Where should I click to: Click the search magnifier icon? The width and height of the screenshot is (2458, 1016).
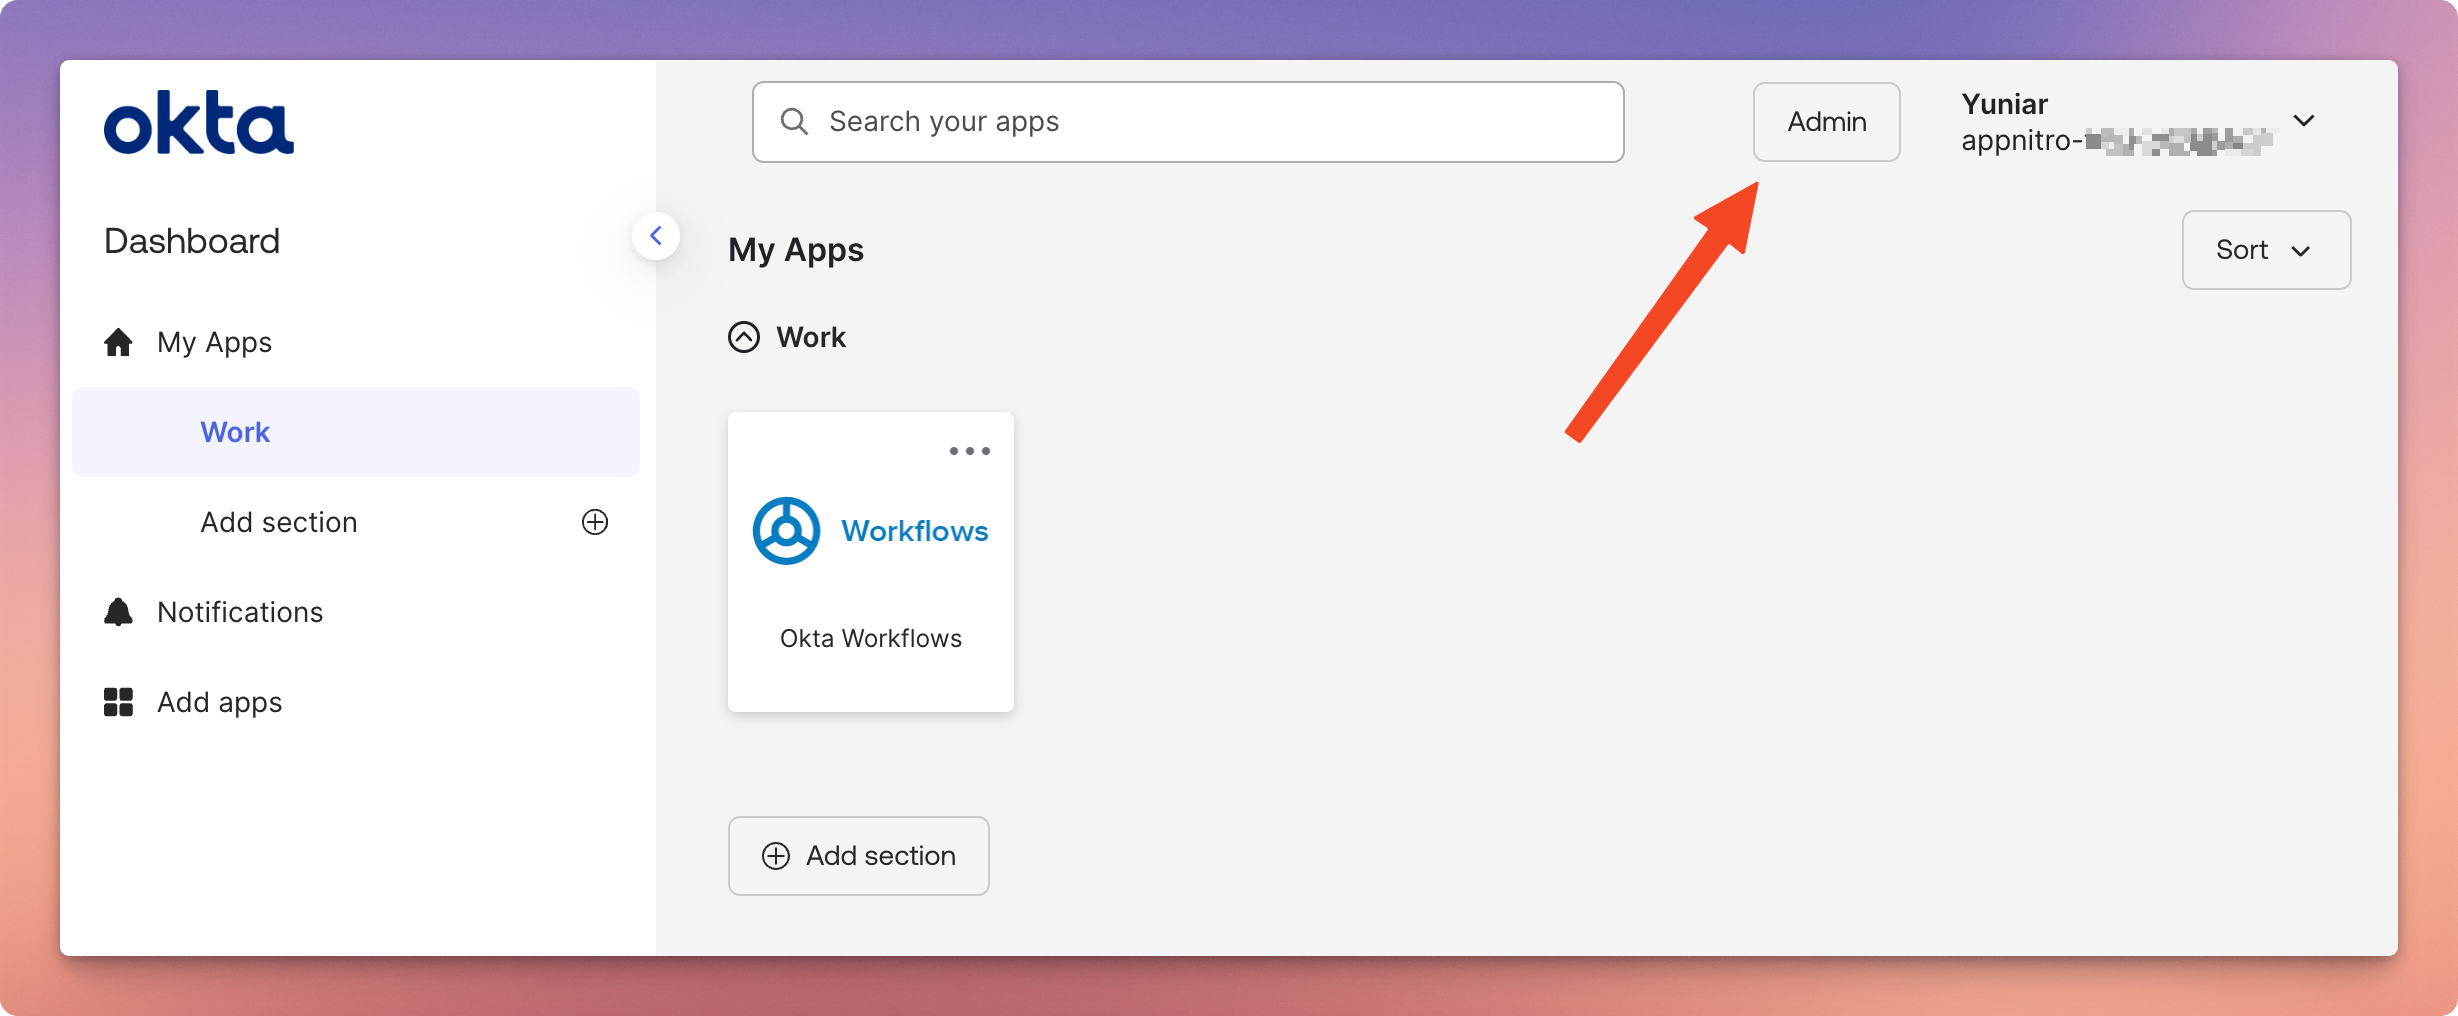coord(794,122)
